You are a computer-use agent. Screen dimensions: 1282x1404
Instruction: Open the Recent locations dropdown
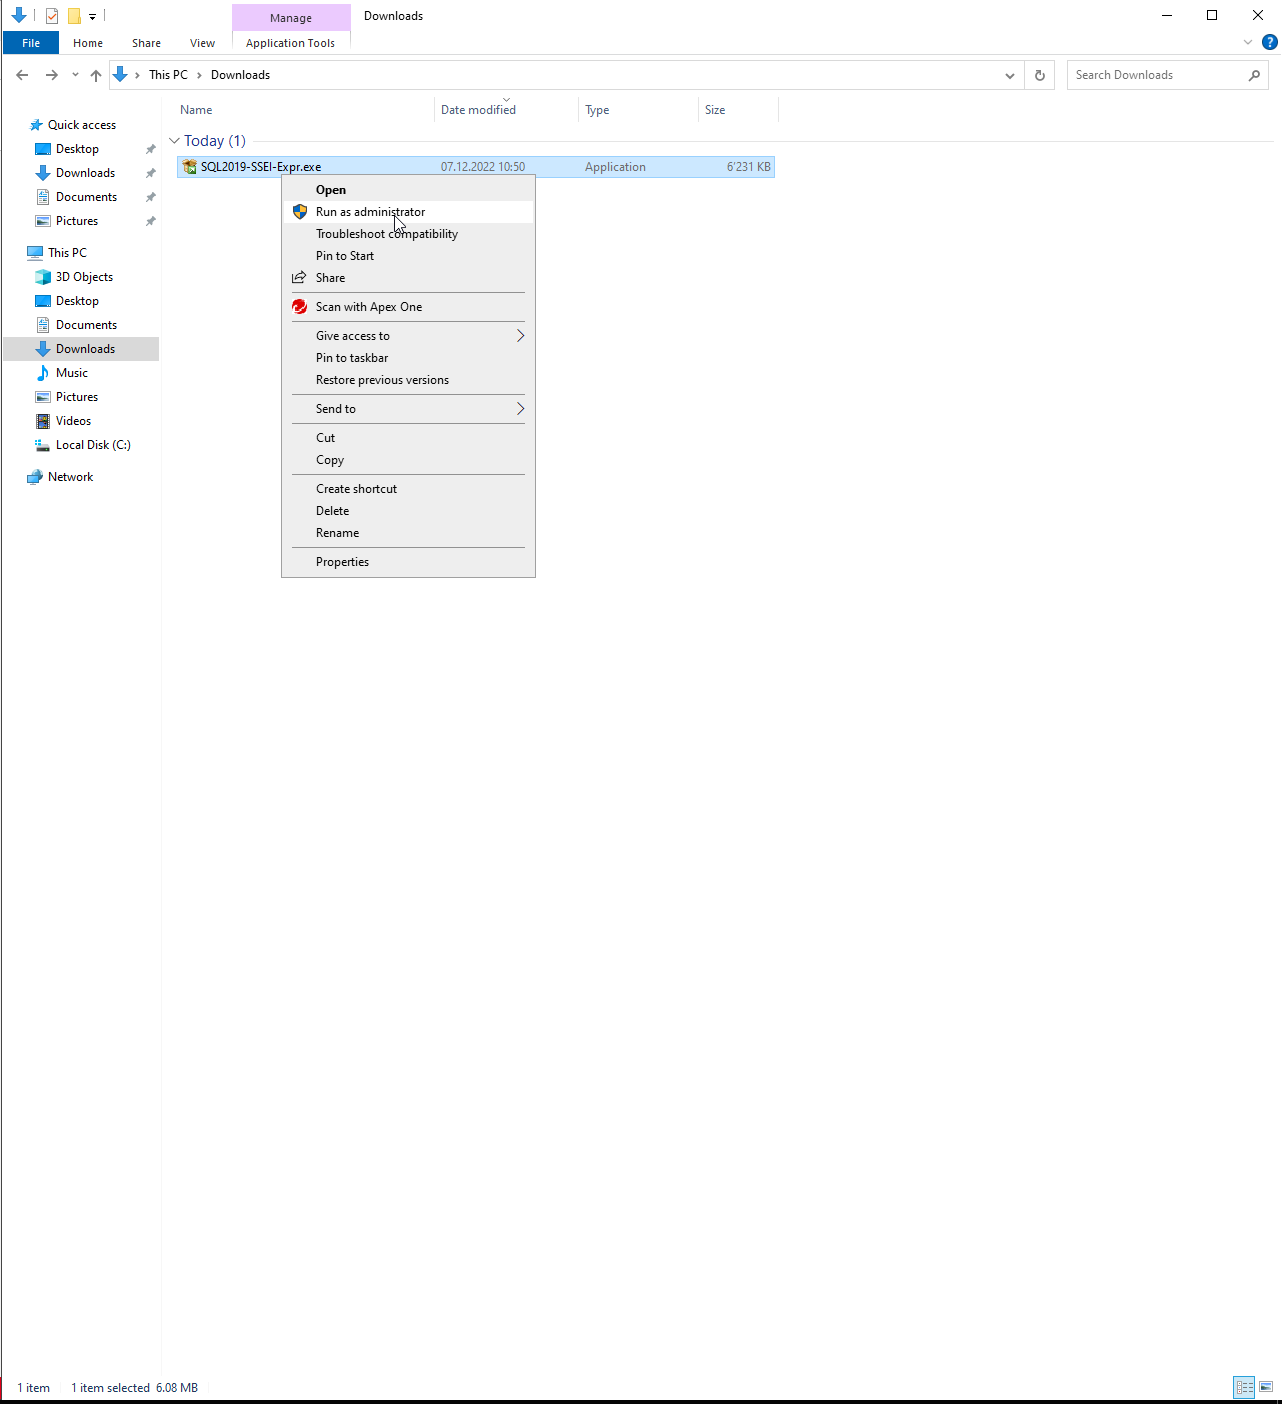[x=75, y=75]
